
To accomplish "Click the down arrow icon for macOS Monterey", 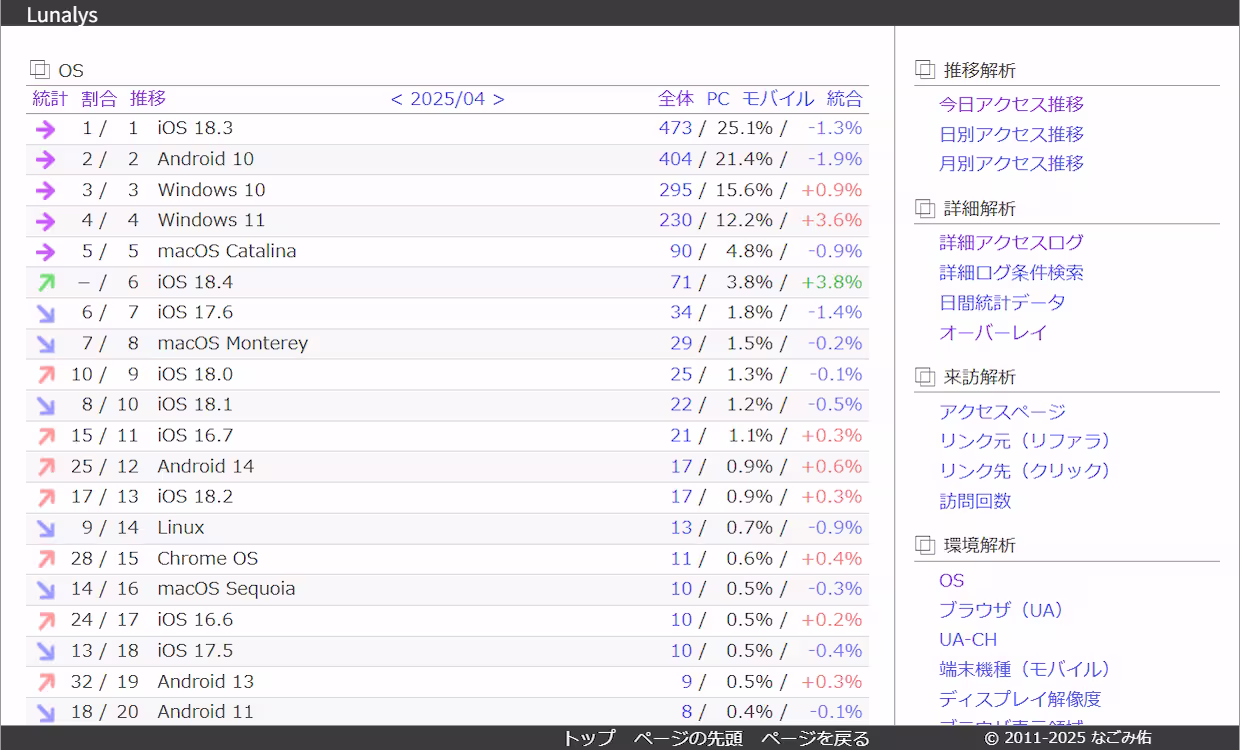I will tap(45, 344).
